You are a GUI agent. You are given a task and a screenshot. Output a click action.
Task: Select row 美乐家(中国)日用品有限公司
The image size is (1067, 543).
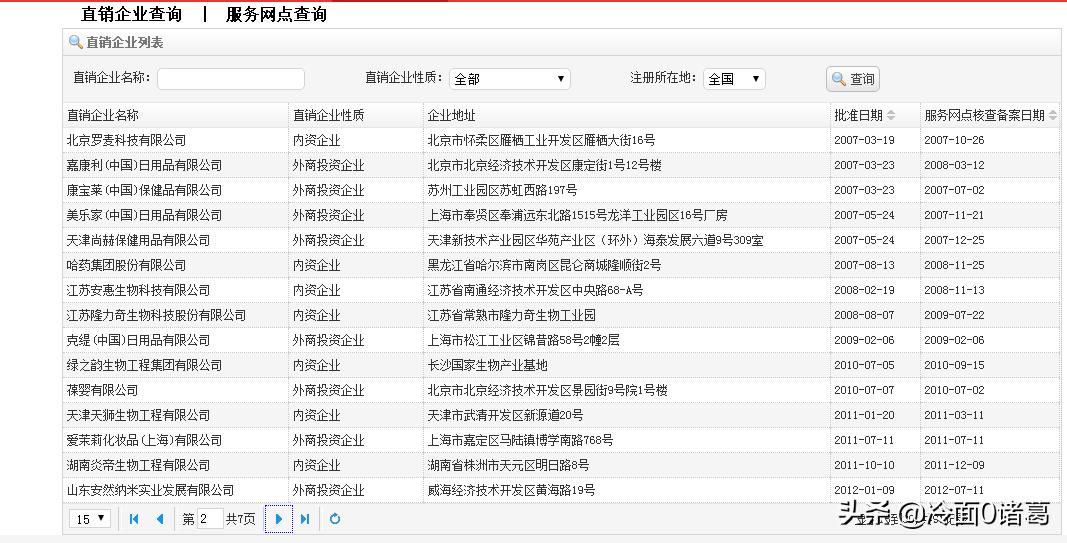pos(561,215)
